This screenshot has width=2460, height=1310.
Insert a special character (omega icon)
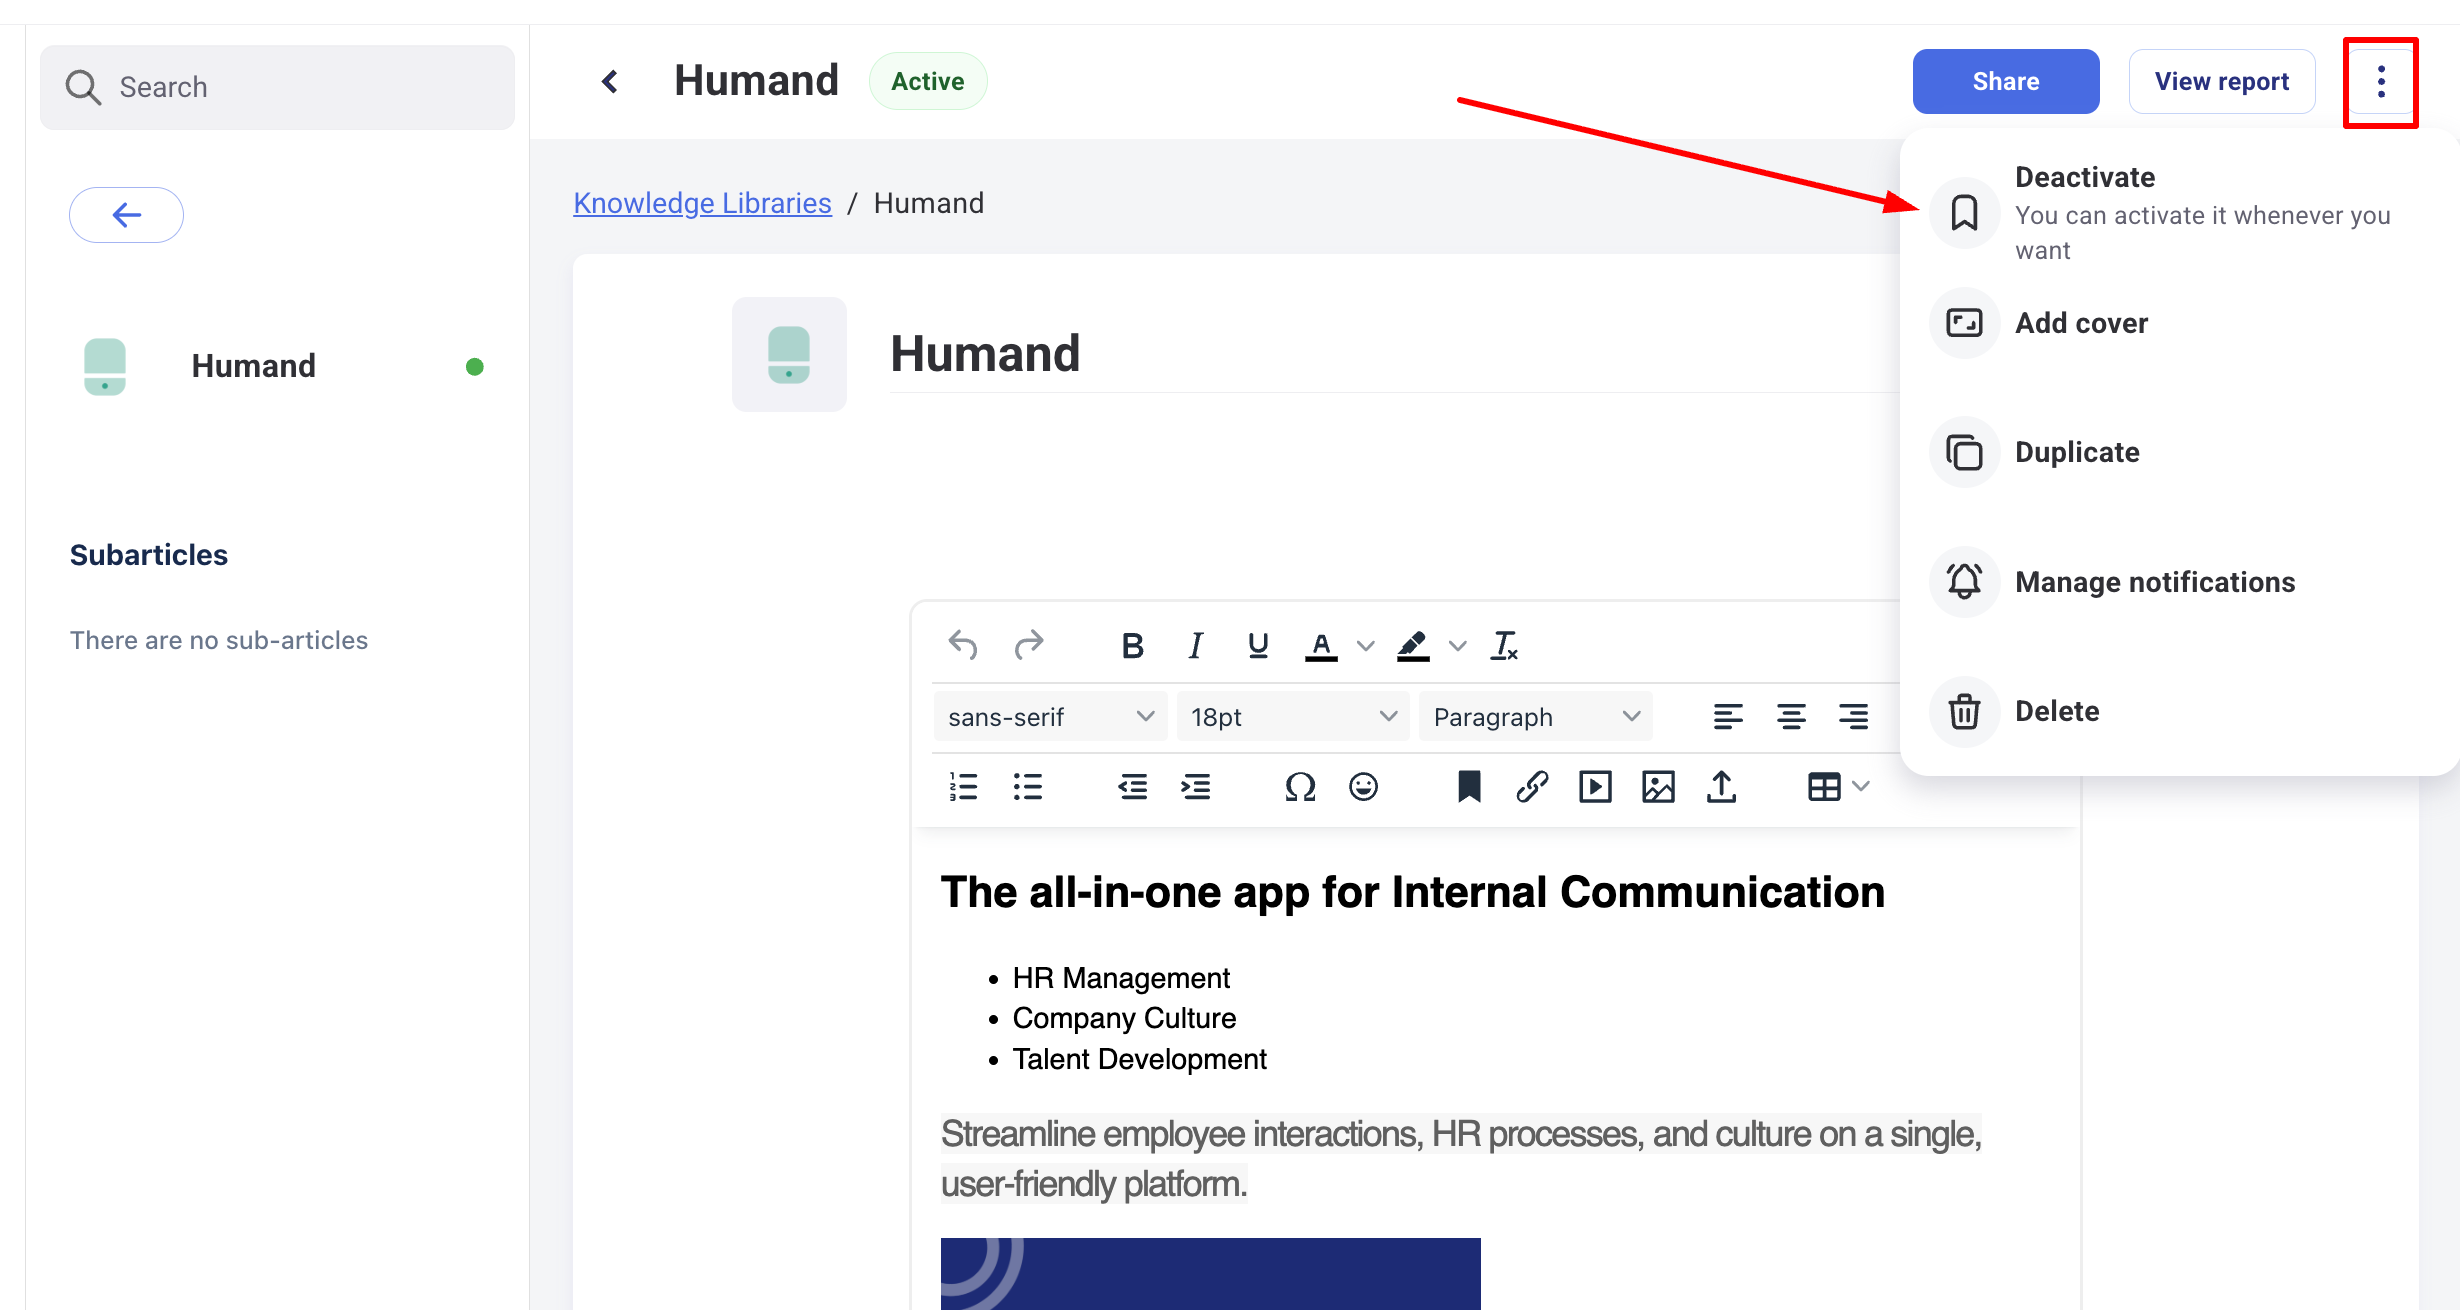1300,787
